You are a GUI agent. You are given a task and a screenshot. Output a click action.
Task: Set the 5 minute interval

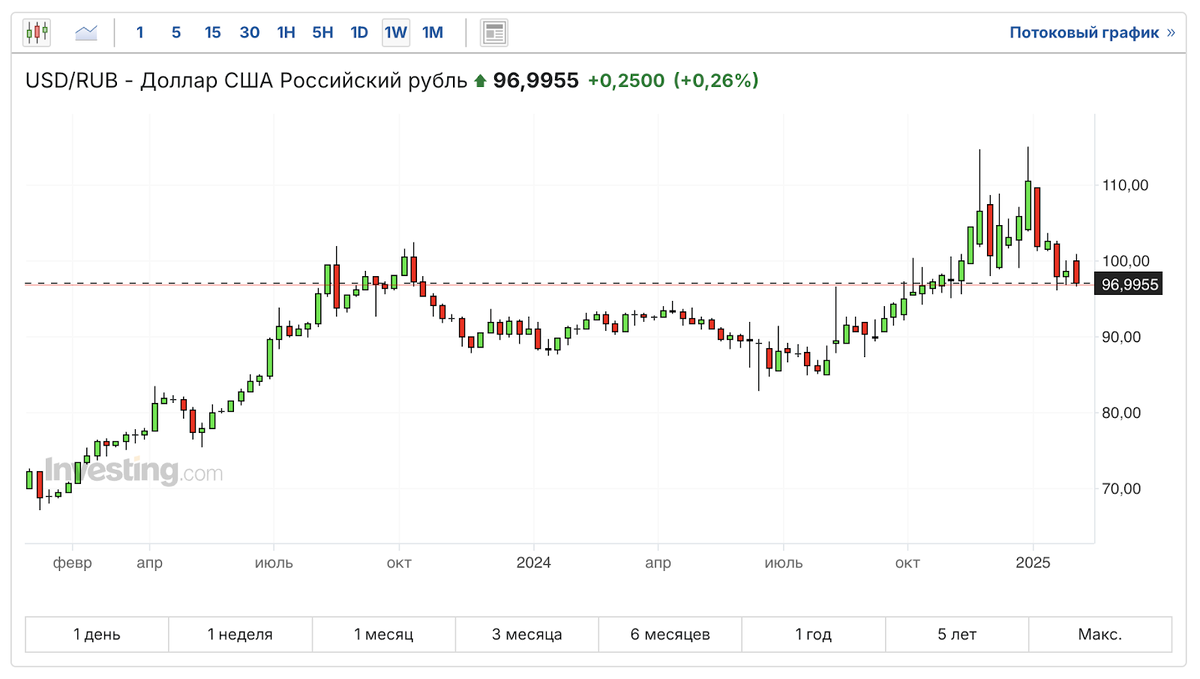pos(176,32)
